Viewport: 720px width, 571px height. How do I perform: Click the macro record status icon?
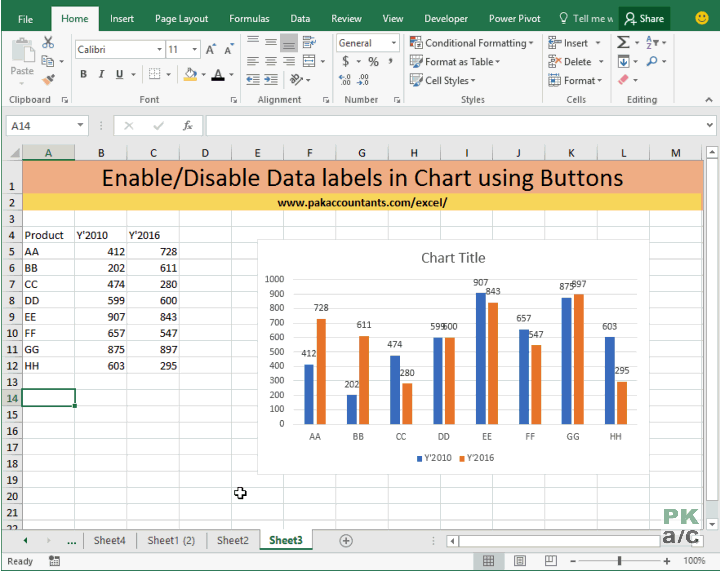(54, 560)
